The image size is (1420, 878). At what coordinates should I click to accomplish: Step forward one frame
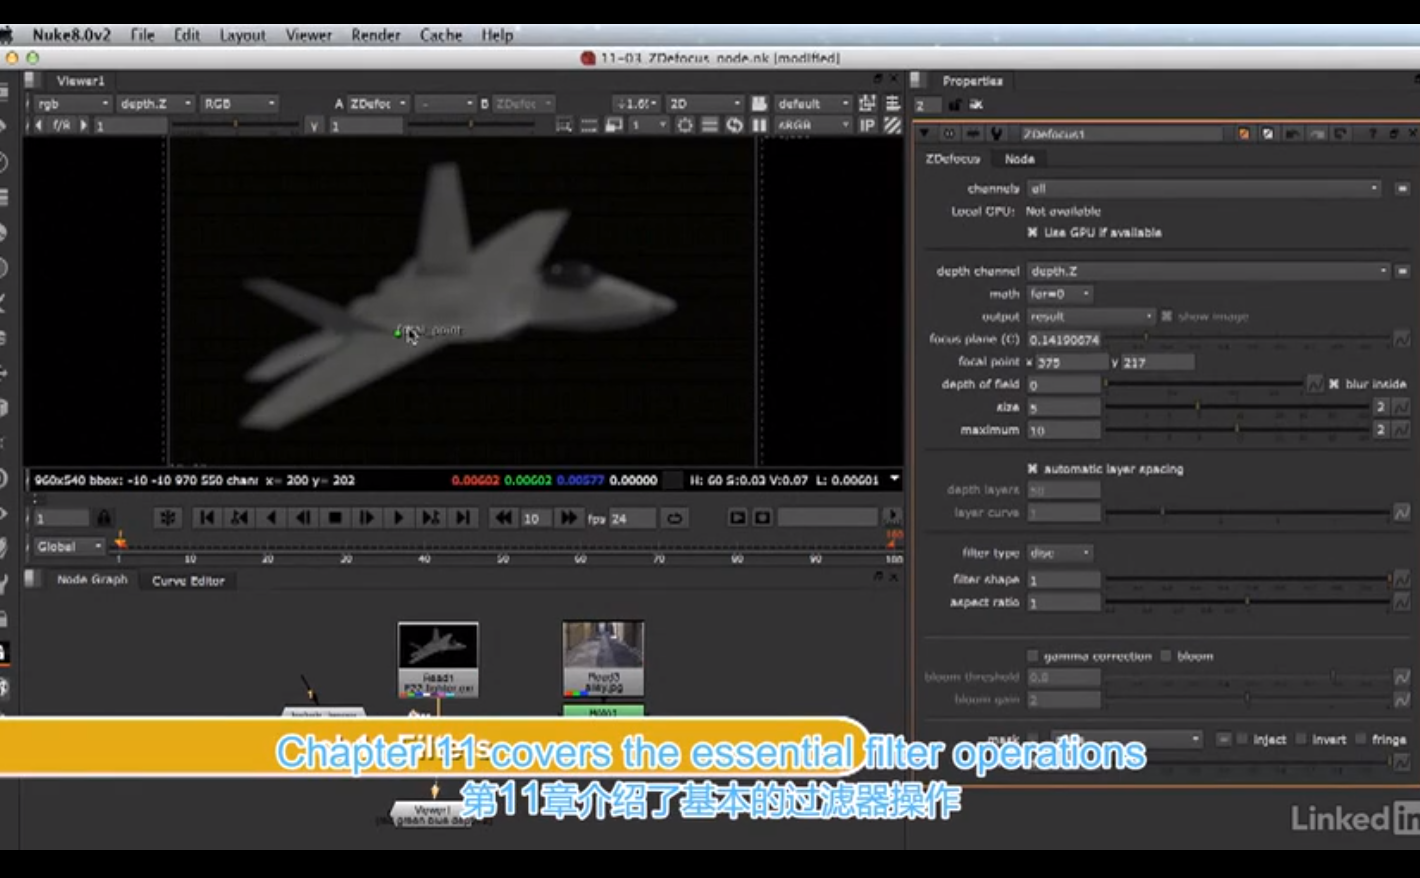[367, 518]
